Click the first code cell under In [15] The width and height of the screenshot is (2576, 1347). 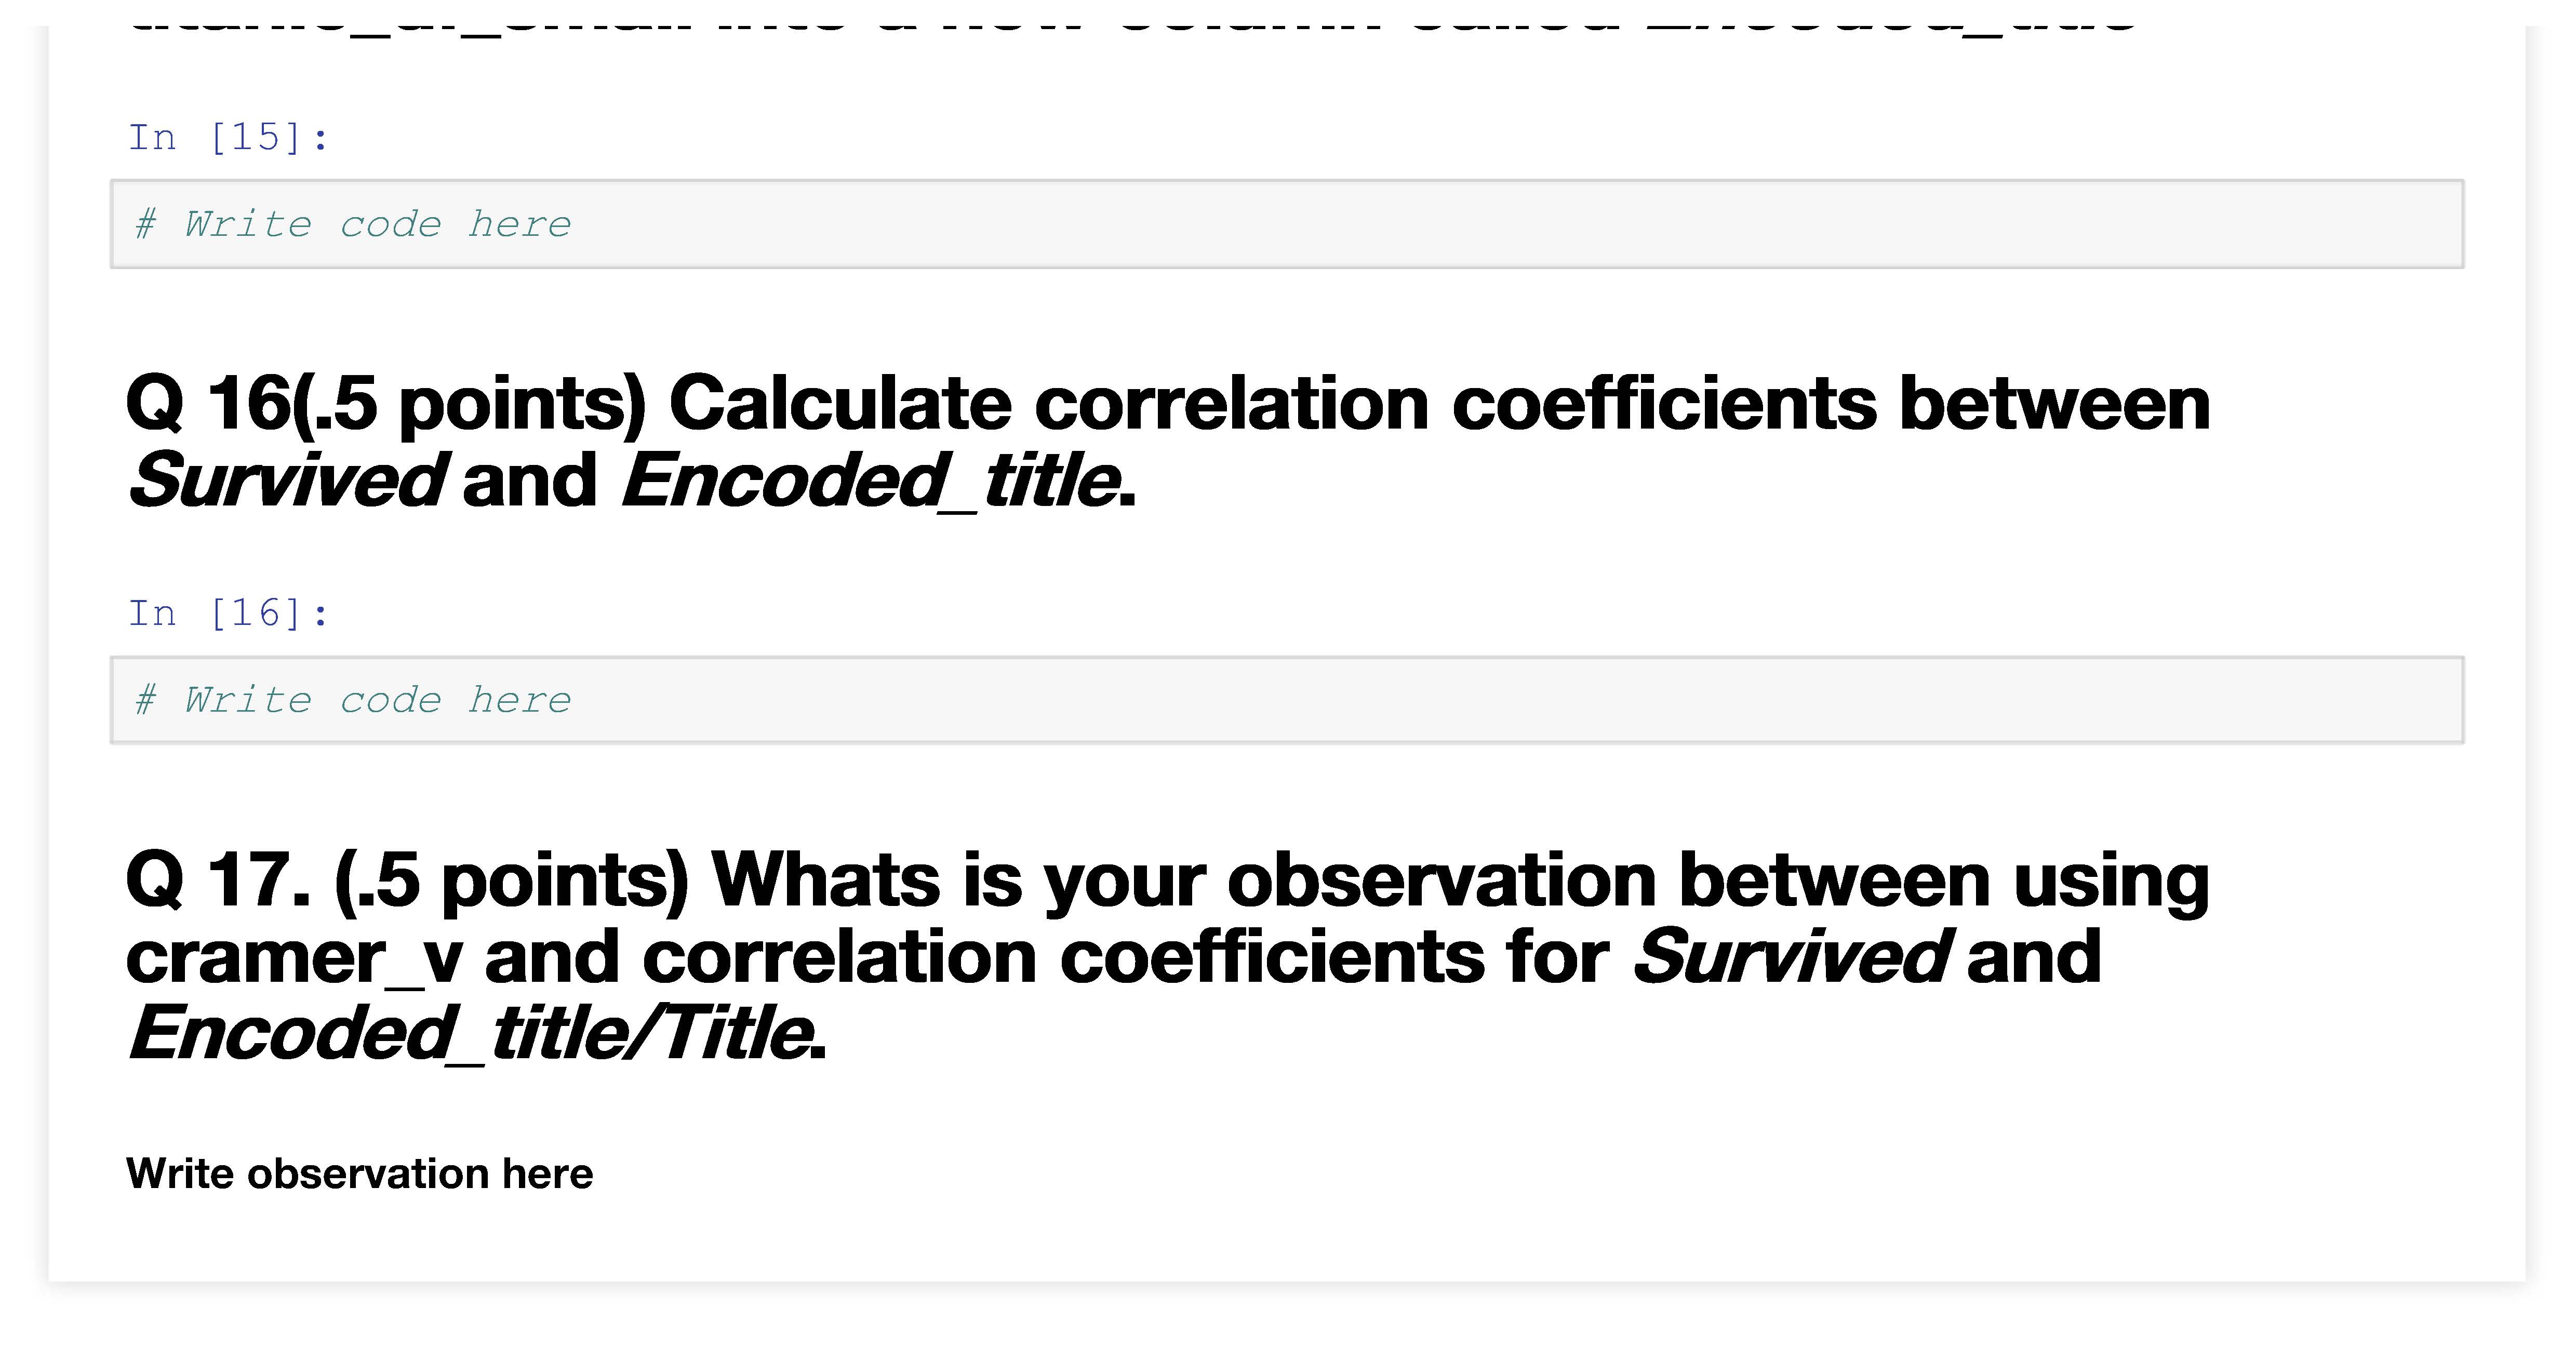(x=1286, y=224)
